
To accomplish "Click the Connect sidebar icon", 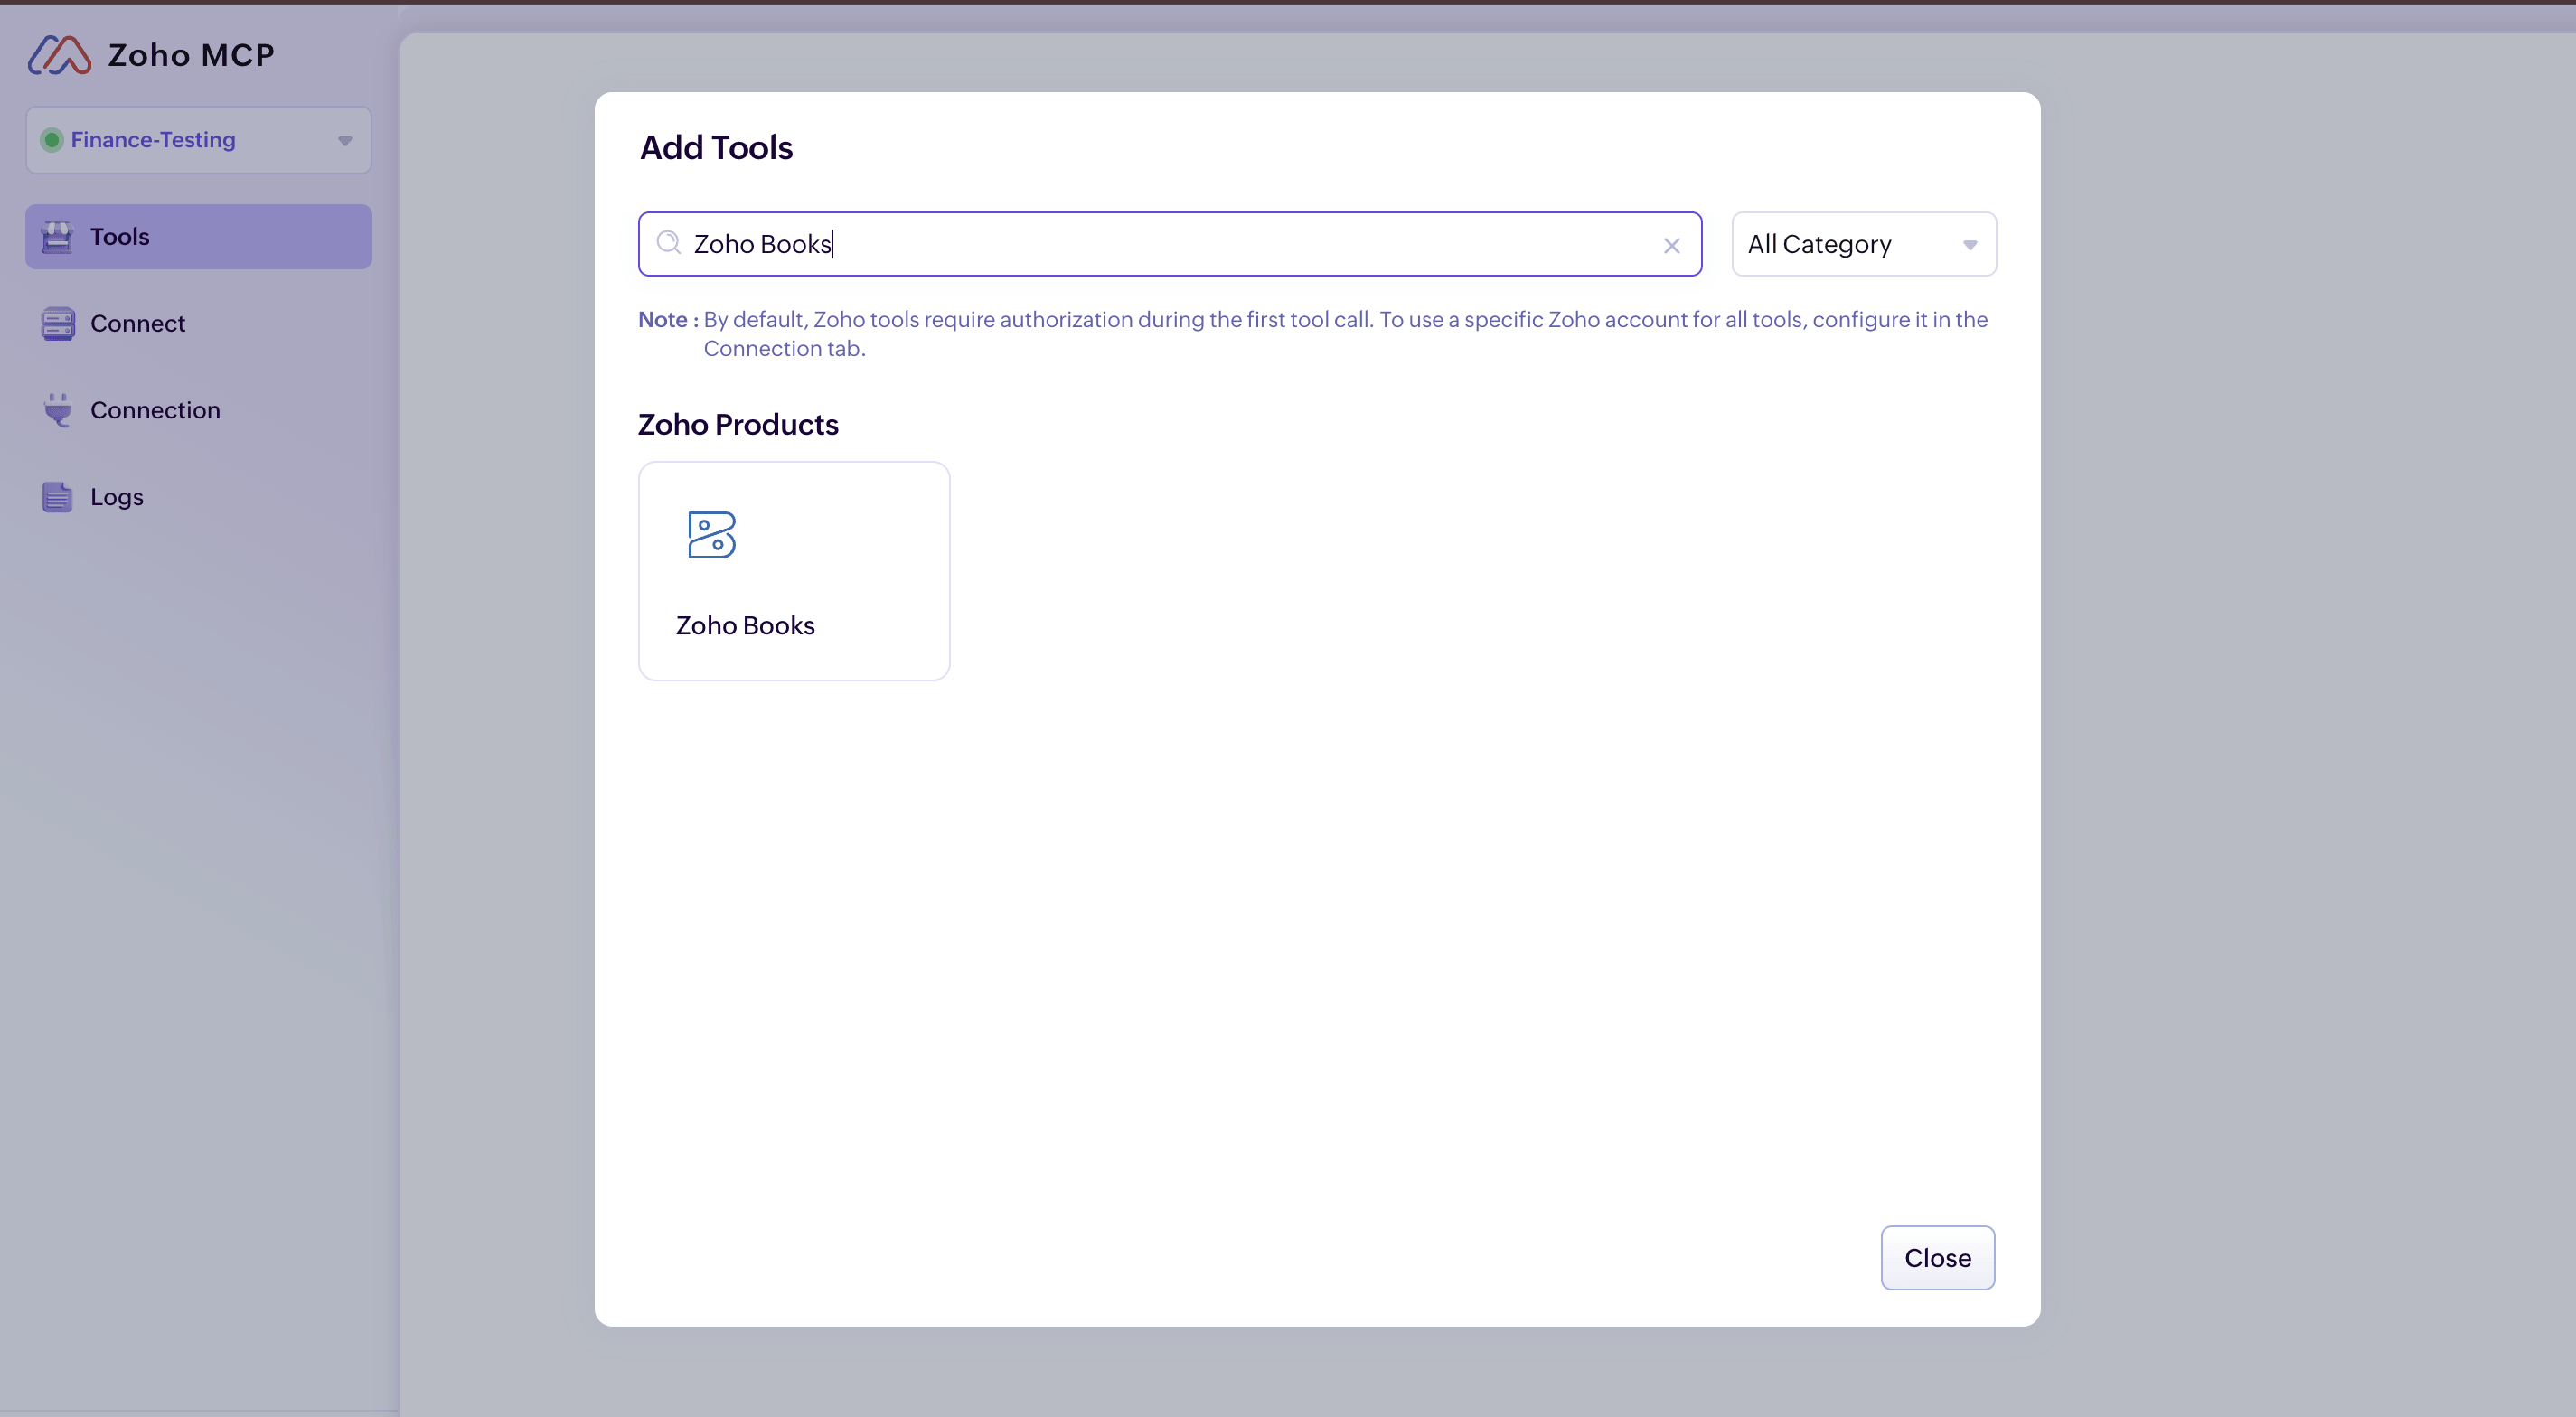I will tap(57, 324).
